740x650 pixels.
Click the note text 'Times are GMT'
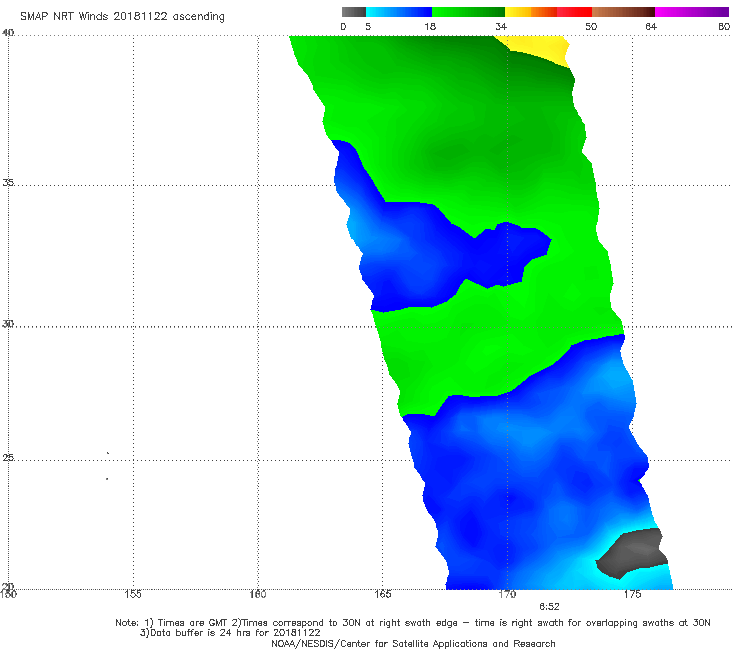click(193, 623)
